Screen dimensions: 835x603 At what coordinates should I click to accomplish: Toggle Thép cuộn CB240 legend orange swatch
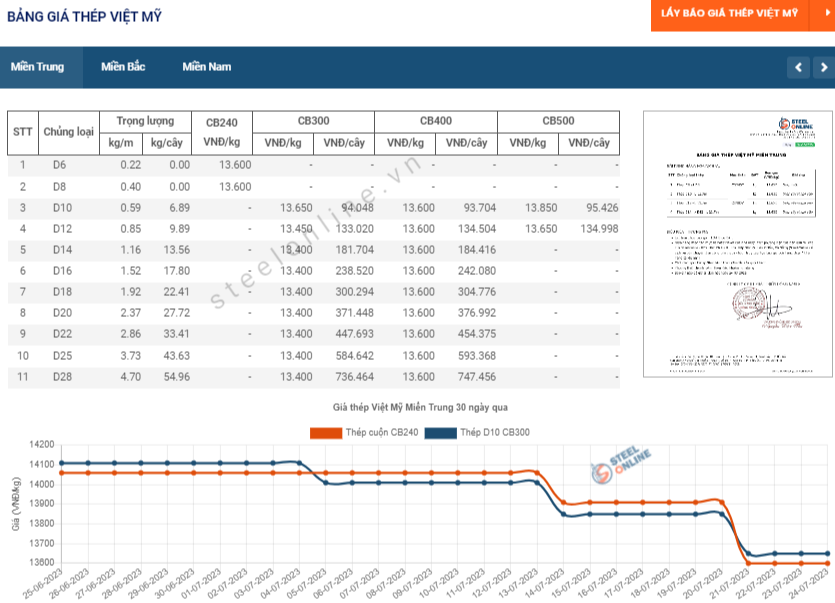pyautogui.click(x=326, y=433)
